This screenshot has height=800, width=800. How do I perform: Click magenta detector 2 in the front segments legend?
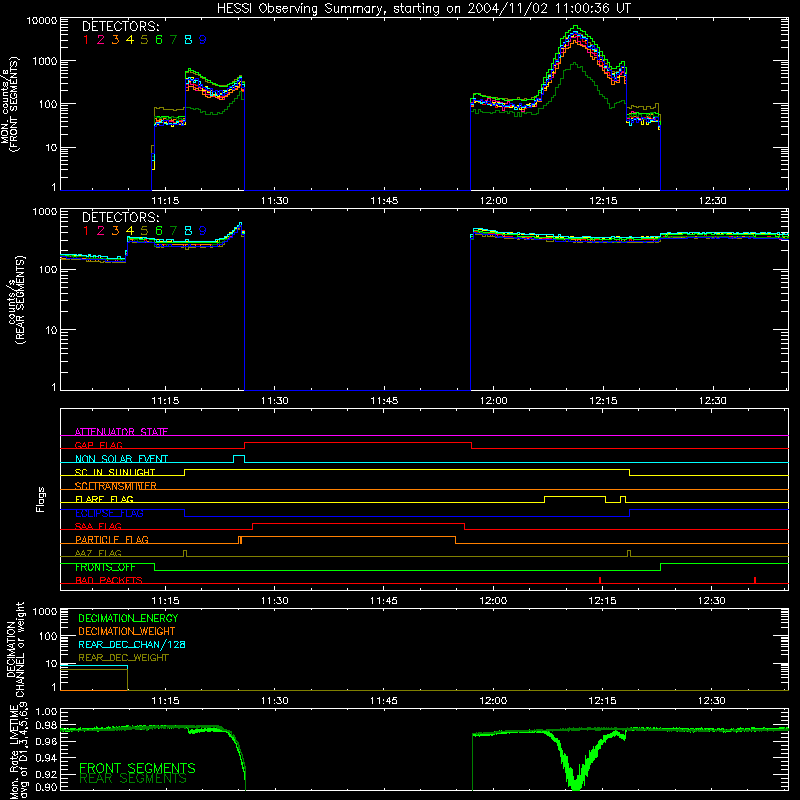tap(101, 40)
